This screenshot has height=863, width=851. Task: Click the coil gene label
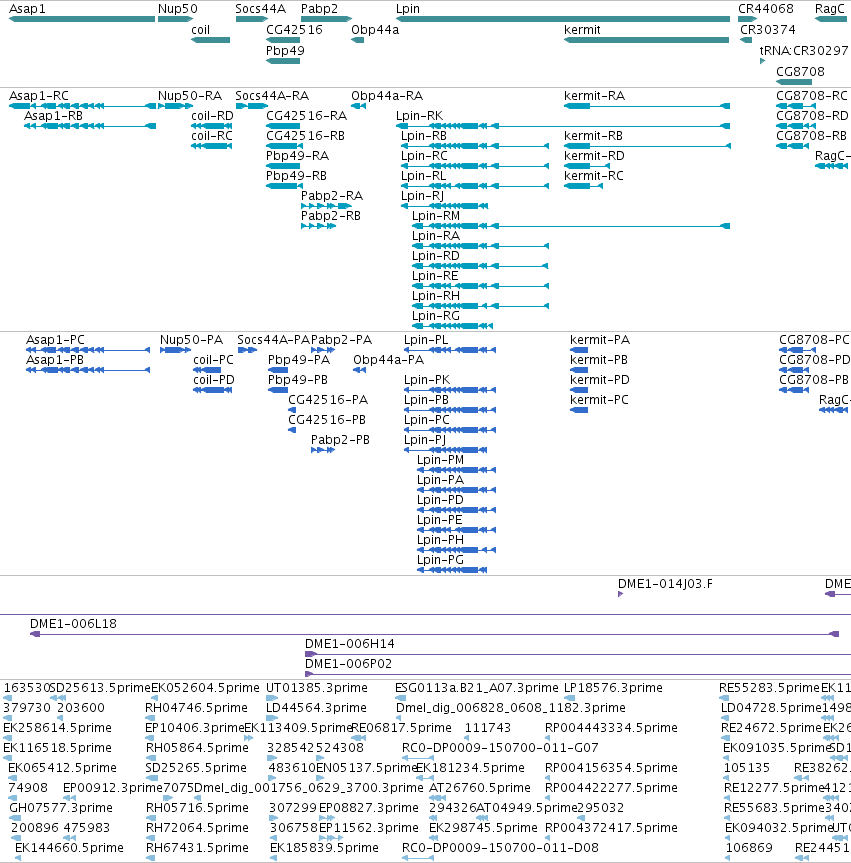click(x=200, y=30)
